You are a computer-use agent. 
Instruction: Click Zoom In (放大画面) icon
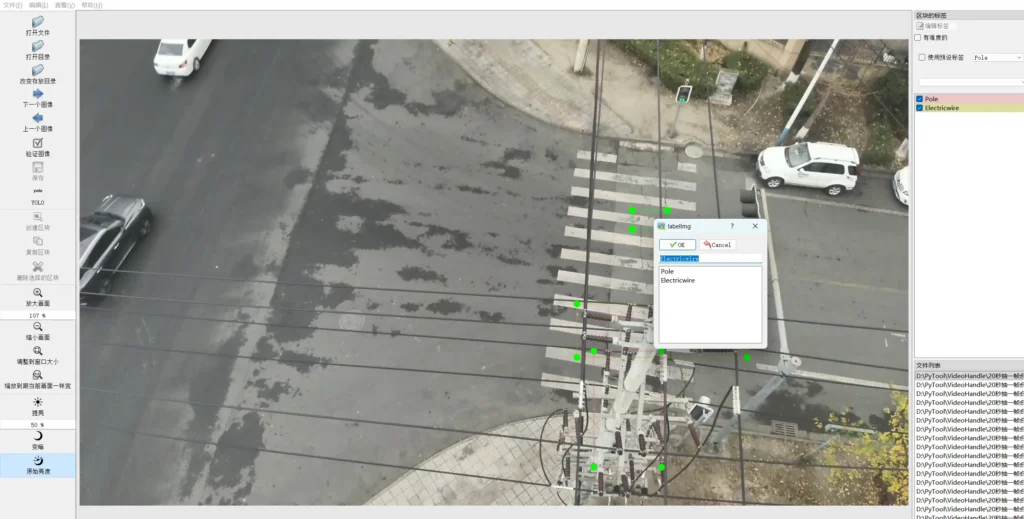tap(38, 292)
